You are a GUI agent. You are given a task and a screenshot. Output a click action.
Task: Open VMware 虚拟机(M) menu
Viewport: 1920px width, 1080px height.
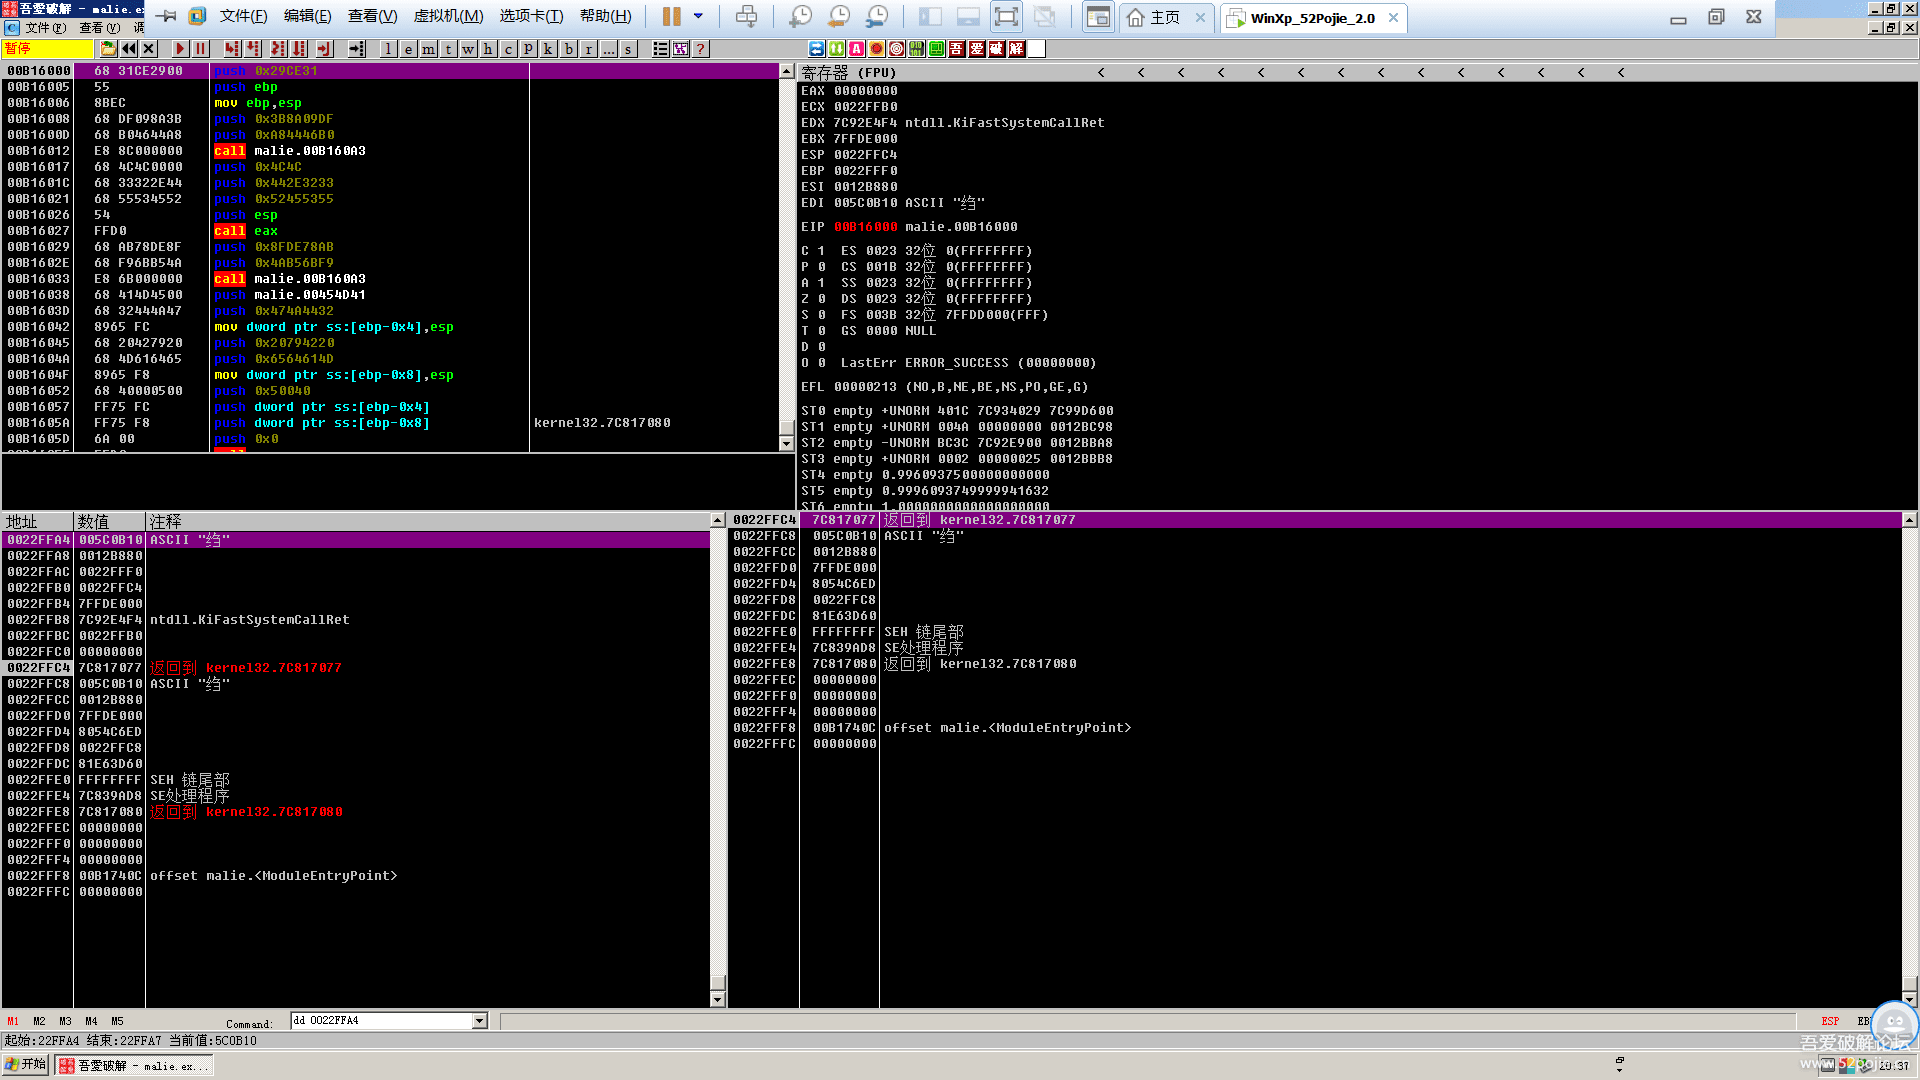tap(448, 17)
